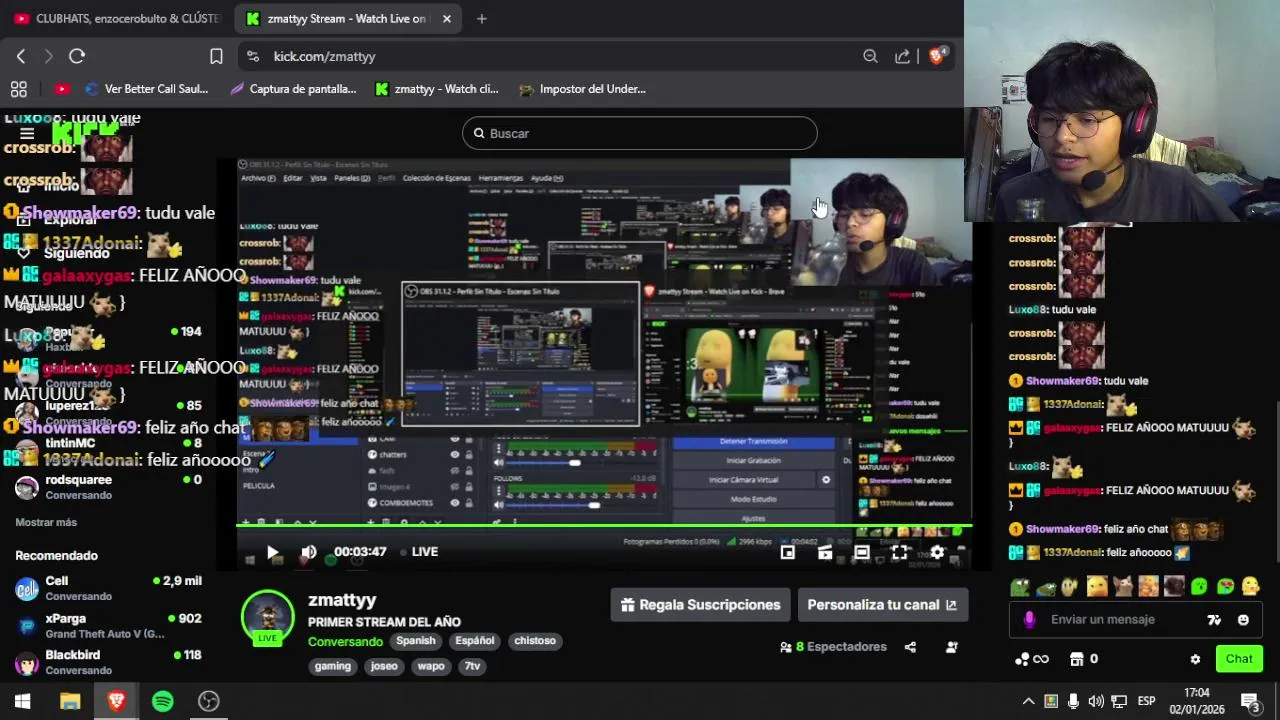1280x720 pixels.
Task: Focus the Buscar search field
Action: click(x=640, y=133)
